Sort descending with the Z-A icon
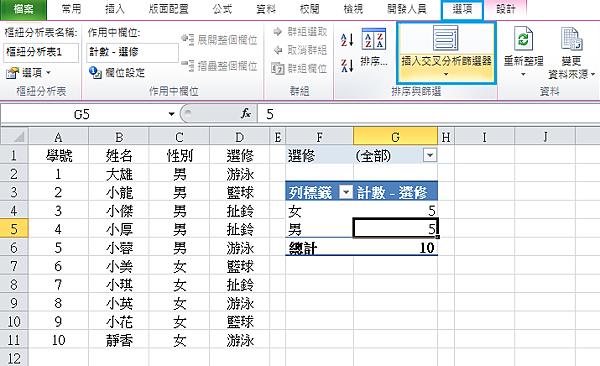 click(x=347, y=65)
